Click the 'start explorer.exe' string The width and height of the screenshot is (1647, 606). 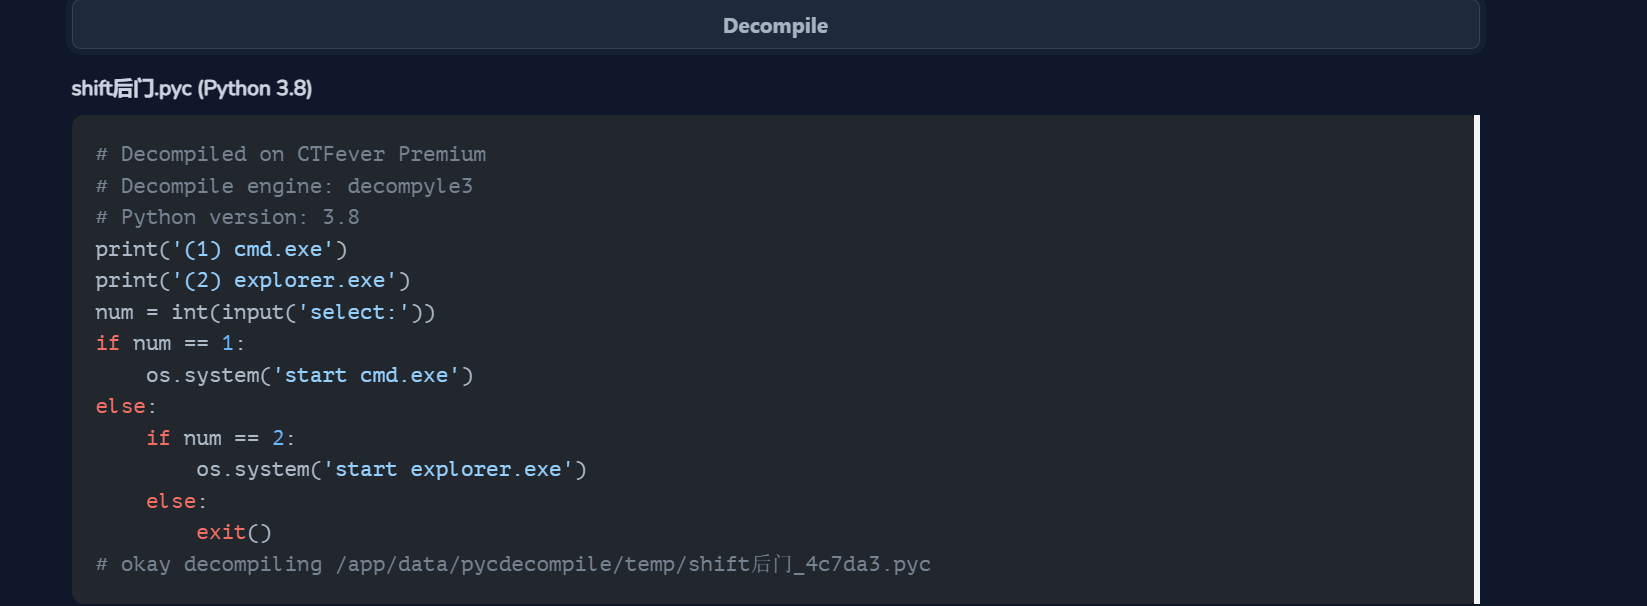tap(448, 469)
